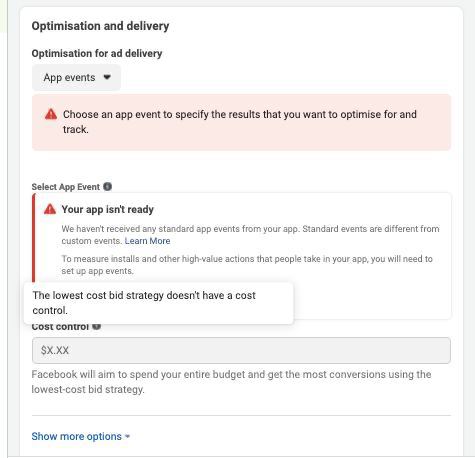This screenshot has height=458, width=475.
Task: Click the red warning triangle in pink banner
Action: (x=51, y=114)
